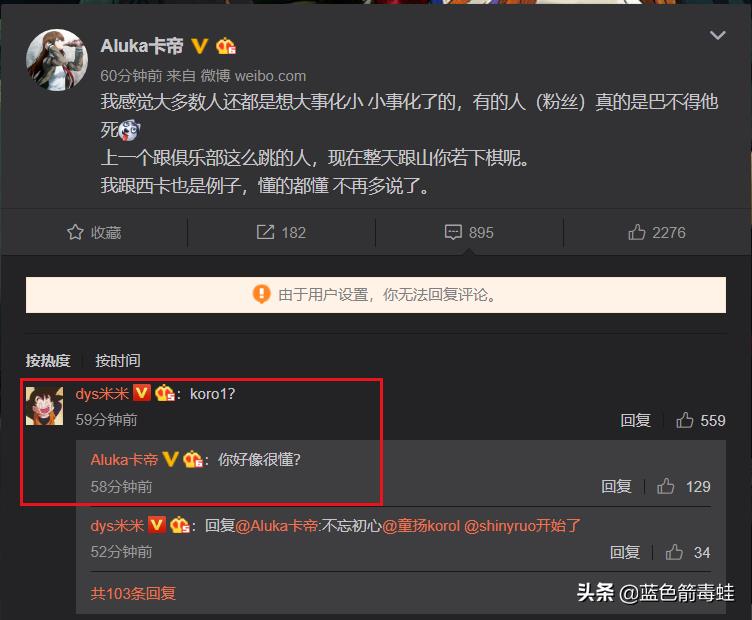Click Aluka卡帝 profile avatar
This screenshot has height=620, width=752.
pos(57,60)
